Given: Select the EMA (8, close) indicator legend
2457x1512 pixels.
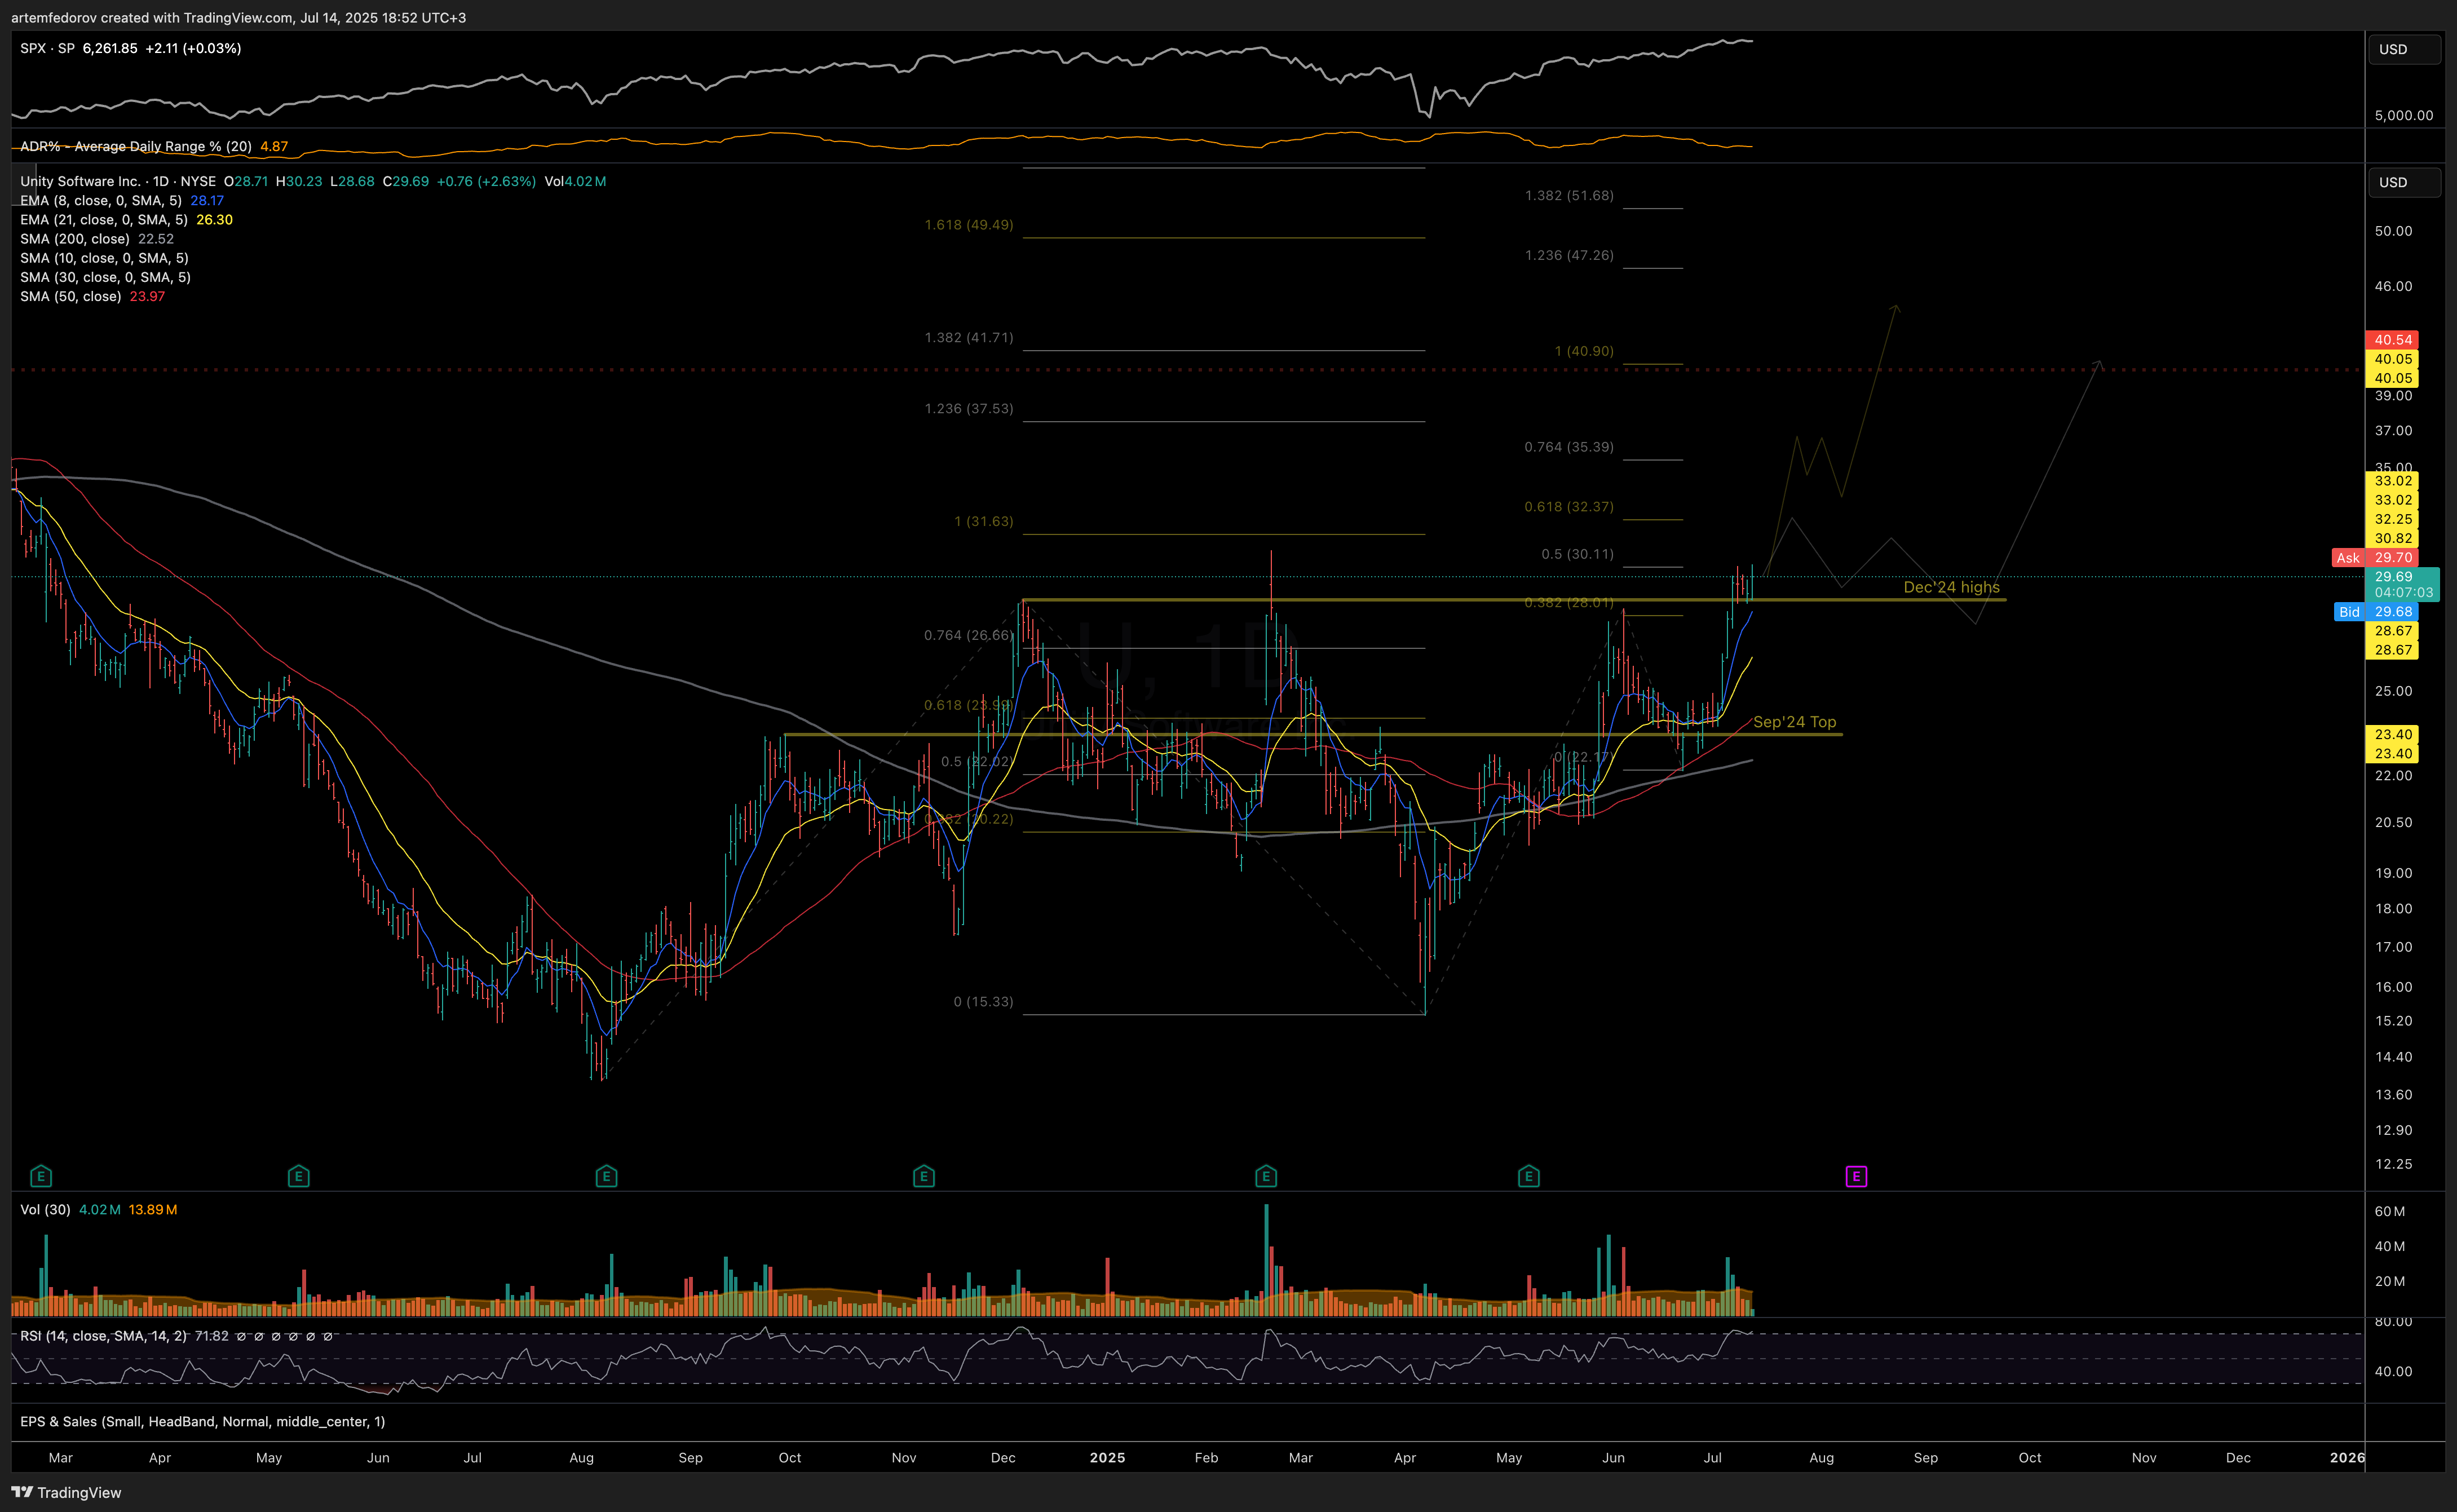Looking at the screenshot, I should click(x=101, y=200).
